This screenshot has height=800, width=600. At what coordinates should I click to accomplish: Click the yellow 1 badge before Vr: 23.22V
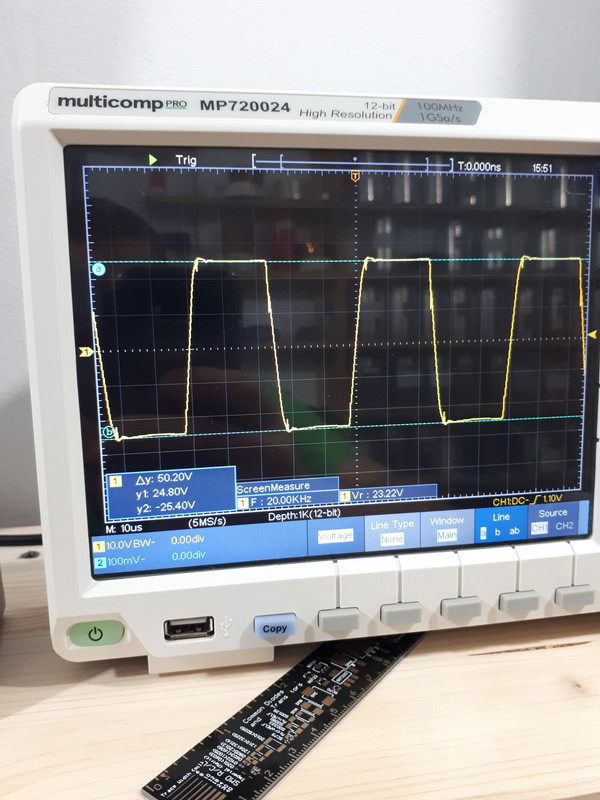[345, 495]
